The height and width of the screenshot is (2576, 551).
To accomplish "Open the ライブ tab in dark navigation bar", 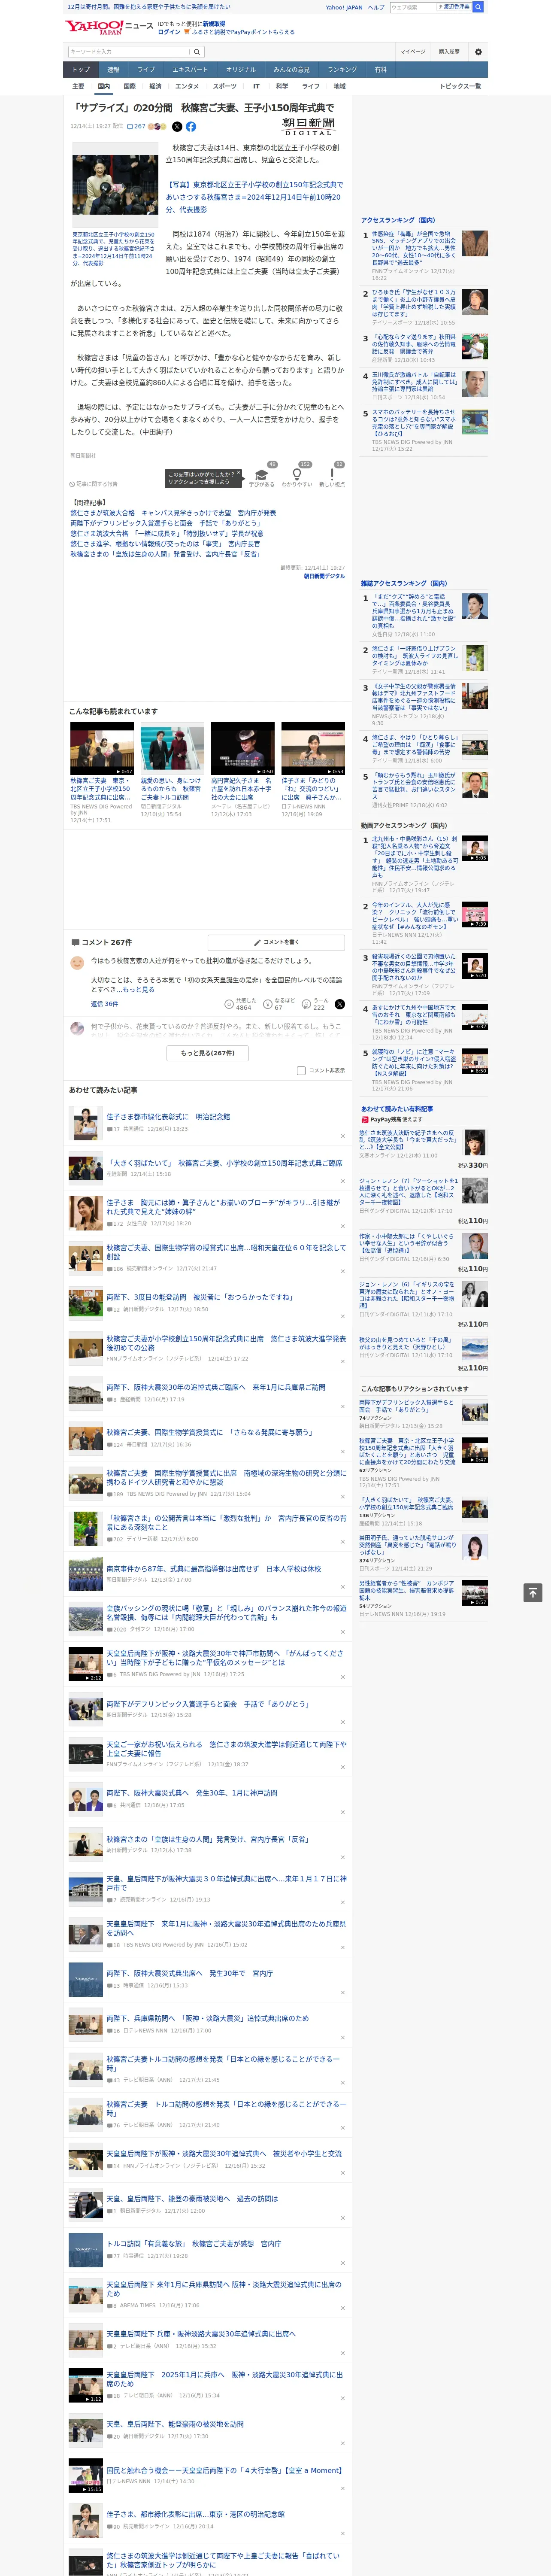I will (x=146, y=70).
